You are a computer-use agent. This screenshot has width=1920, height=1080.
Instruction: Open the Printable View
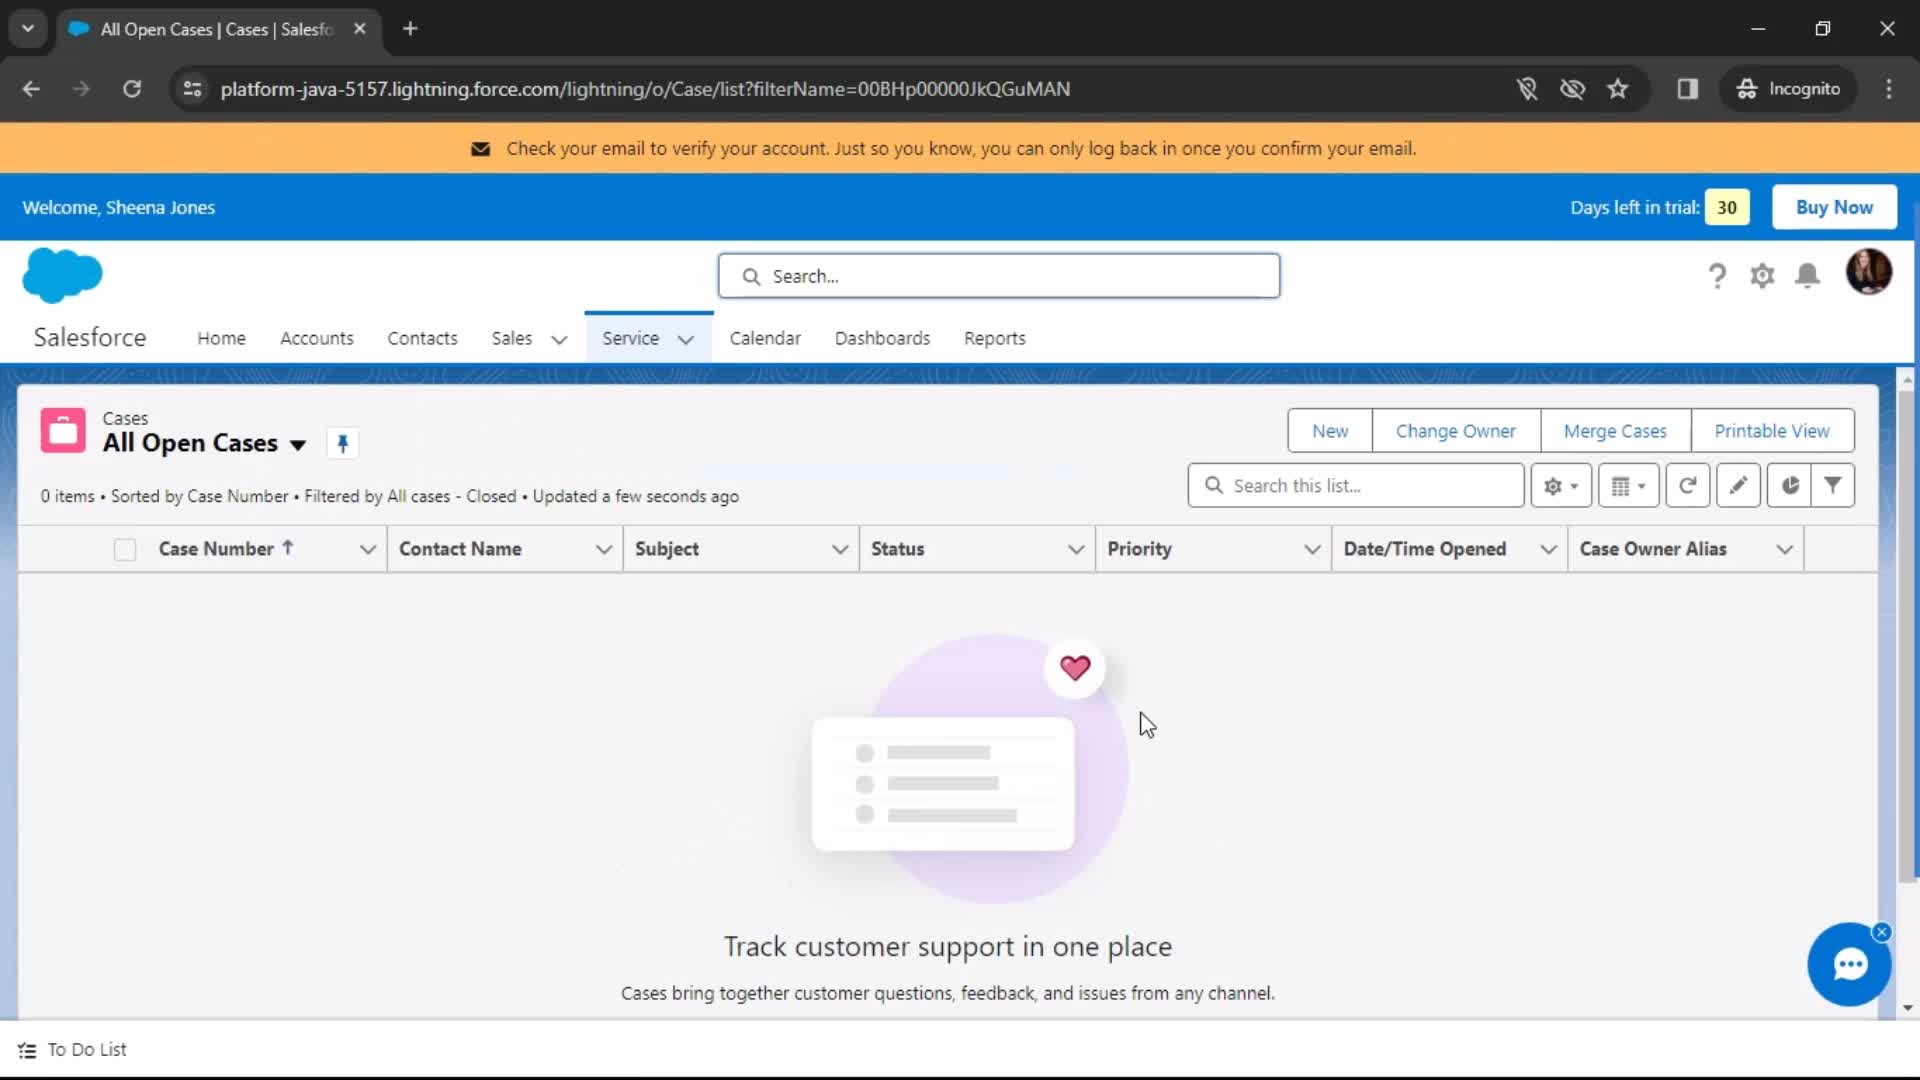tap(1772, 431)
